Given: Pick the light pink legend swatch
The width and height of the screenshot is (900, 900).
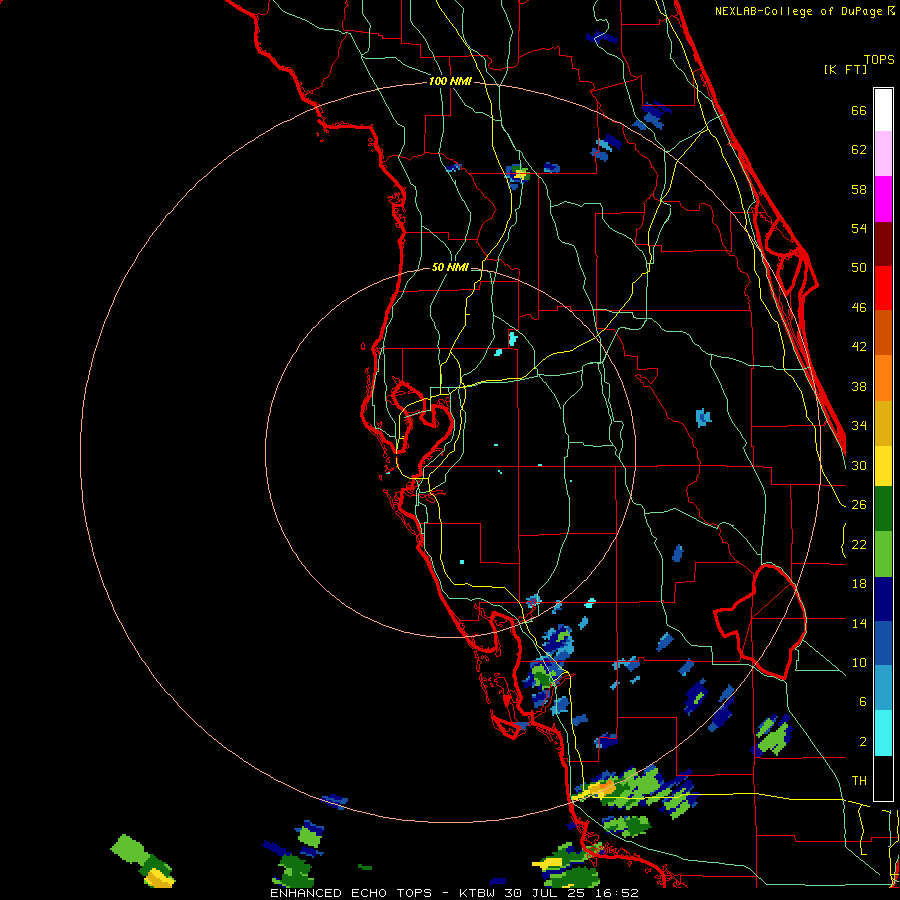Looking at the screenshot, I should tap(883, 153).
